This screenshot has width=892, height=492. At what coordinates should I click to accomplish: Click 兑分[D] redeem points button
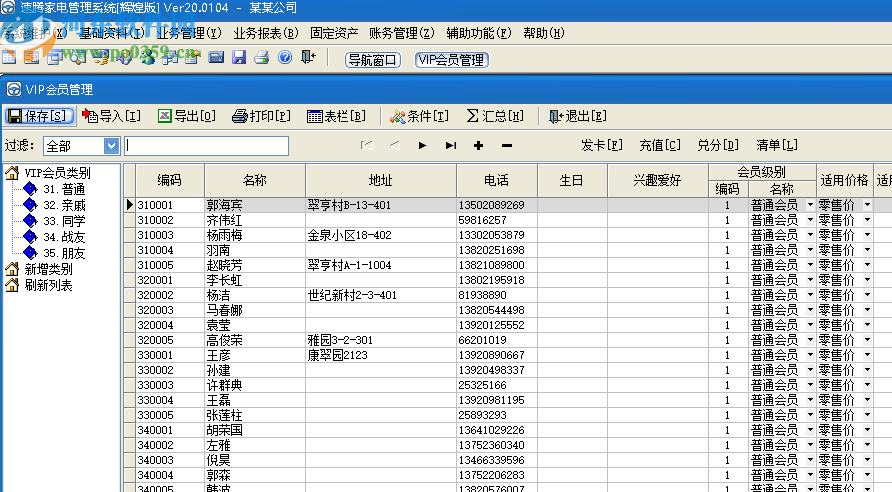[x=718, y=146]
